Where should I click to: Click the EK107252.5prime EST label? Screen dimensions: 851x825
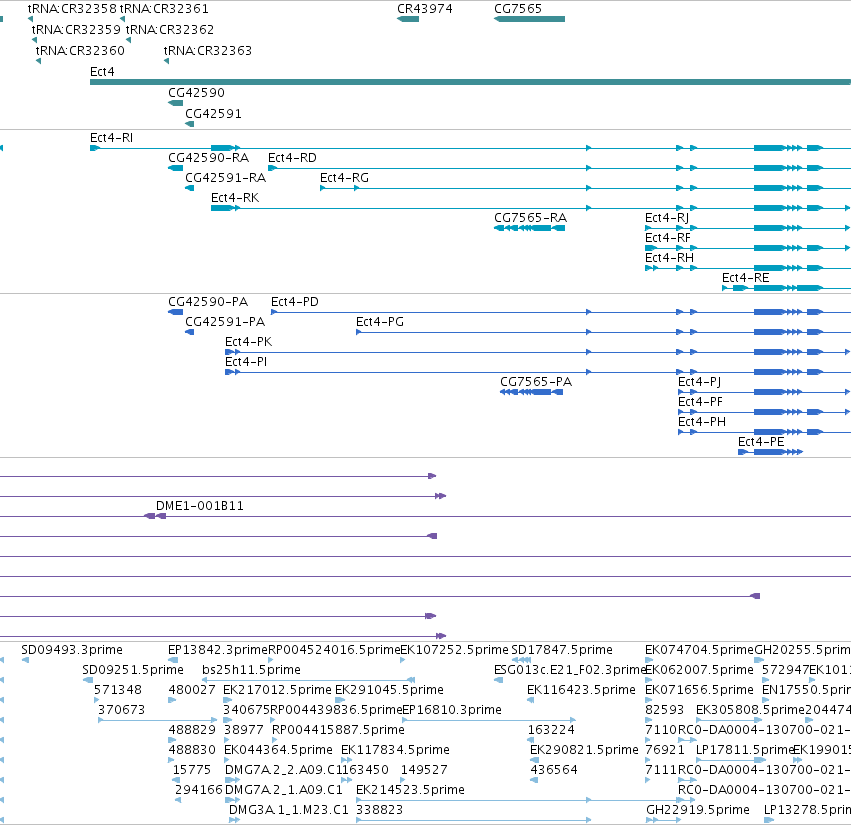[x=454, y=650]
